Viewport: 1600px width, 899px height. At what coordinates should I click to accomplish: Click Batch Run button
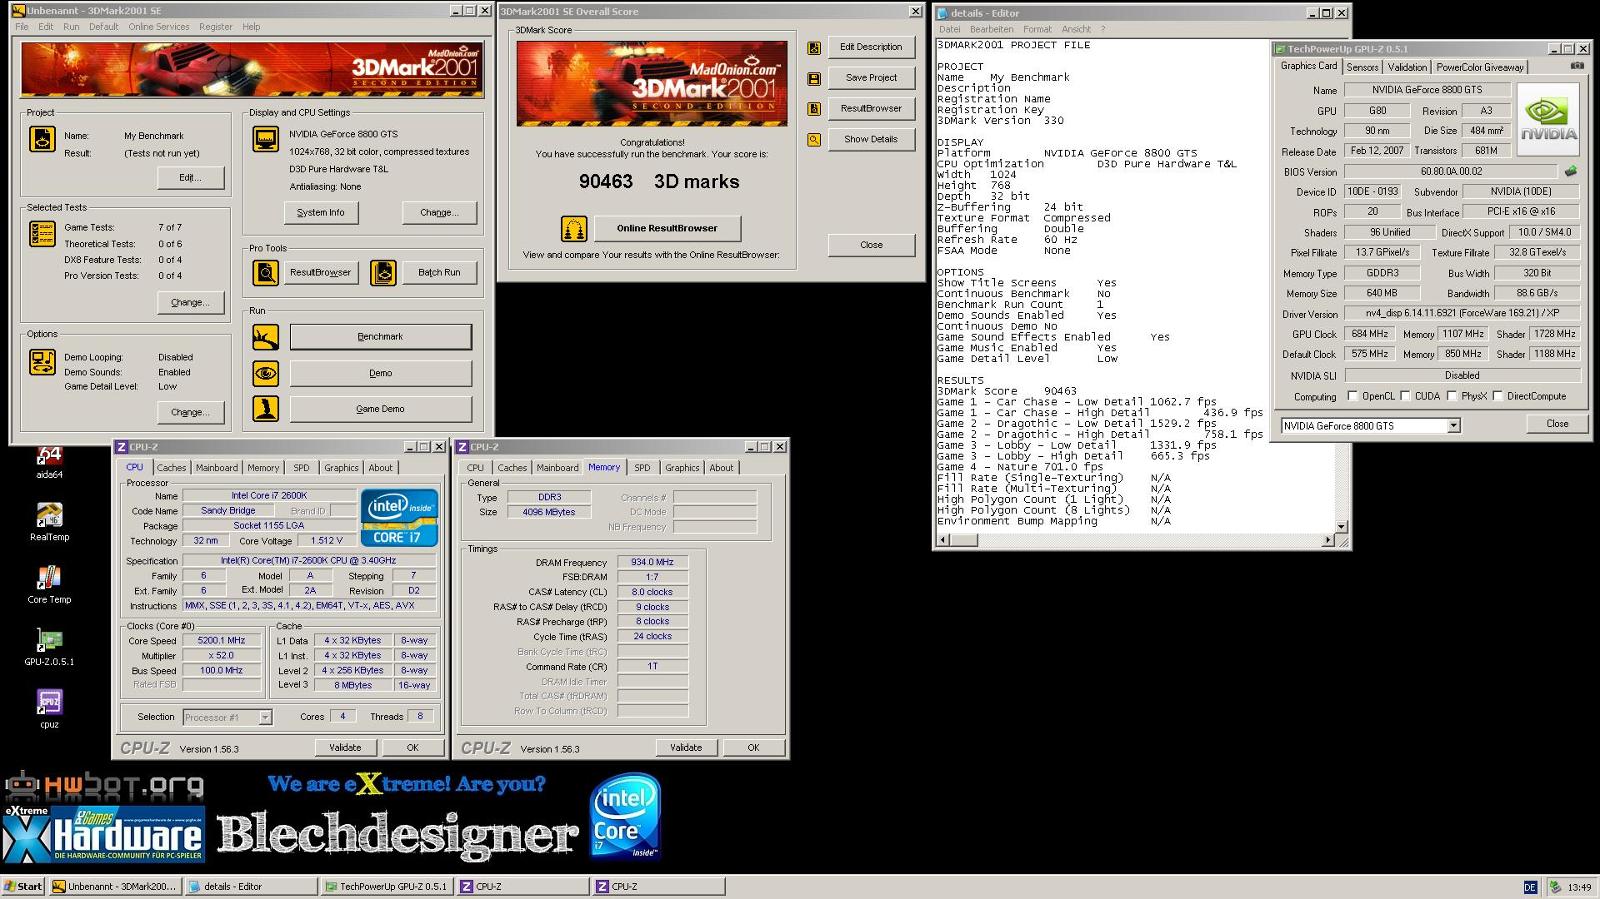[x=439, y=272]
